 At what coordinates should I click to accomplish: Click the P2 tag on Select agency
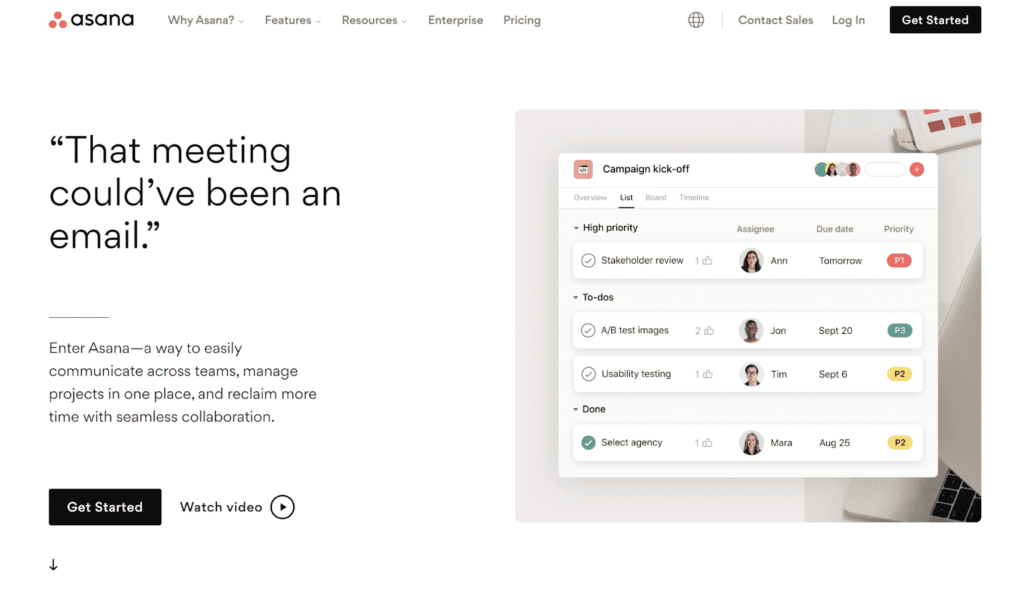pos(899,443)
